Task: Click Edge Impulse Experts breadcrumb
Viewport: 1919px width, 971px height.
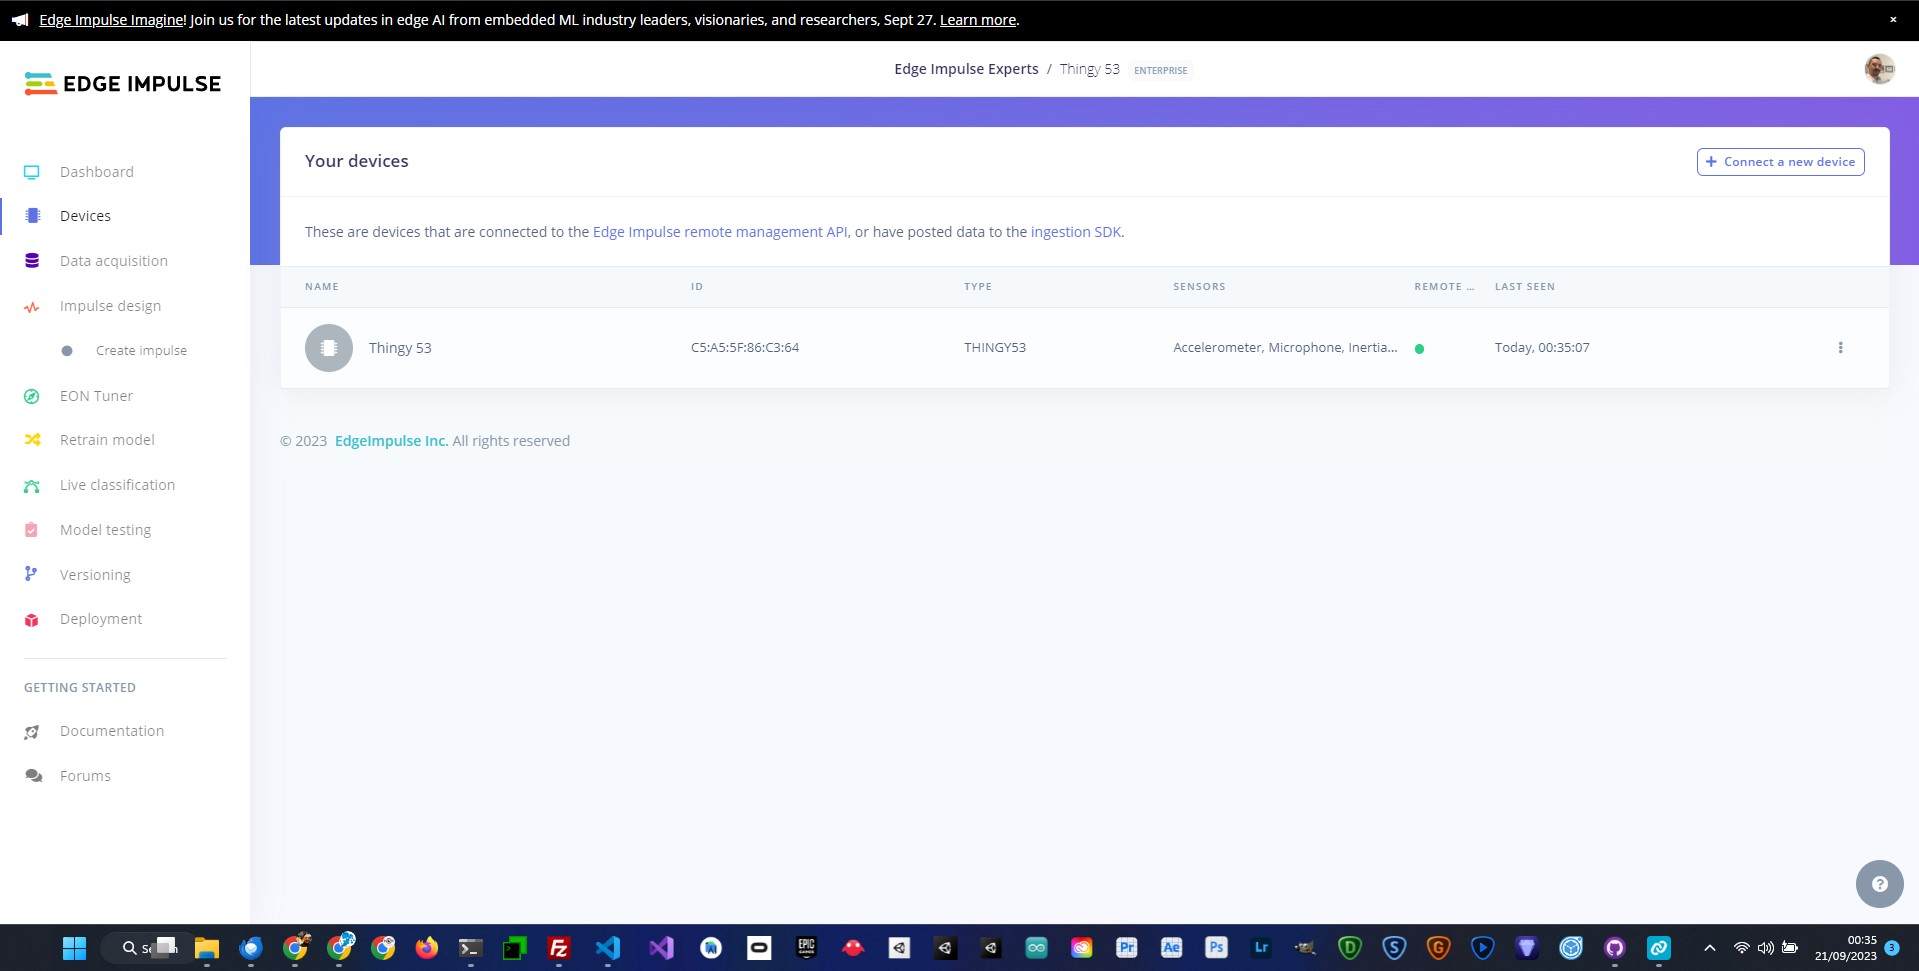Action: pos(966,69)
